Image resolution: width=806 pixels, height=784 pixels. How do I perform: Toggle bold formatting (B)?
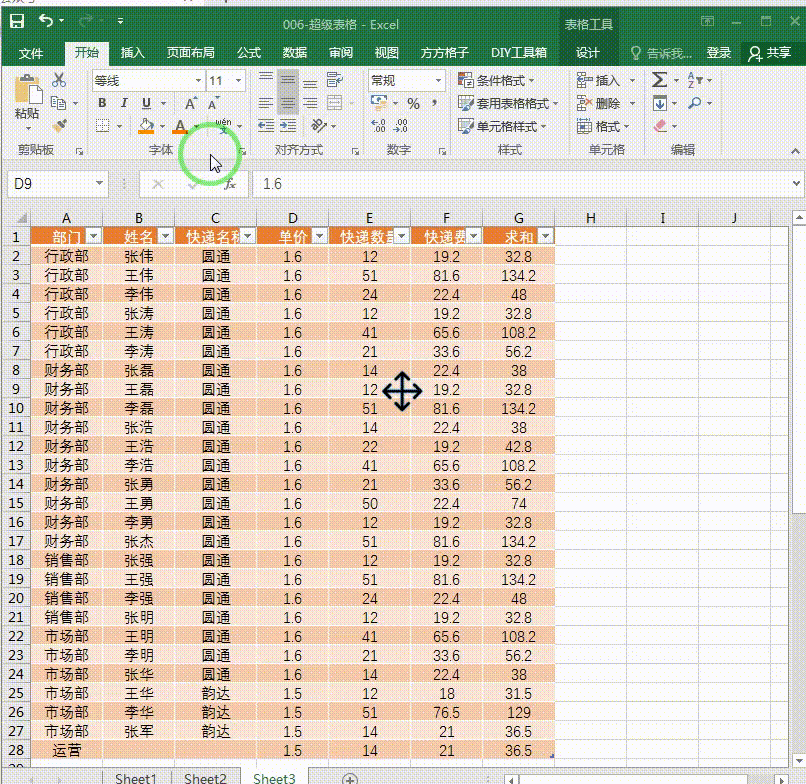point(102,103)
